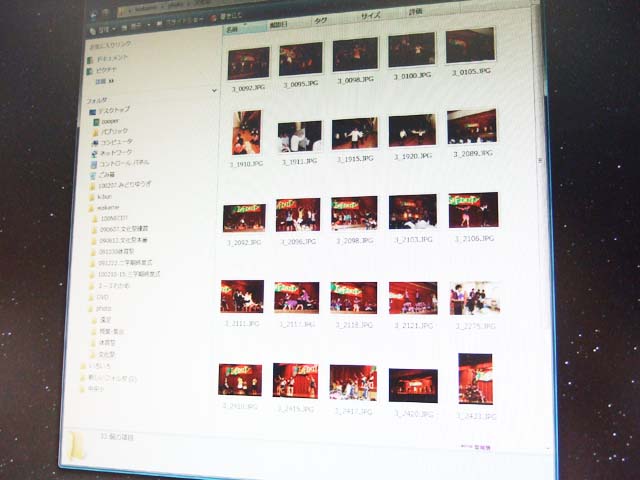Select the wakame folder

tap(104, 207)
